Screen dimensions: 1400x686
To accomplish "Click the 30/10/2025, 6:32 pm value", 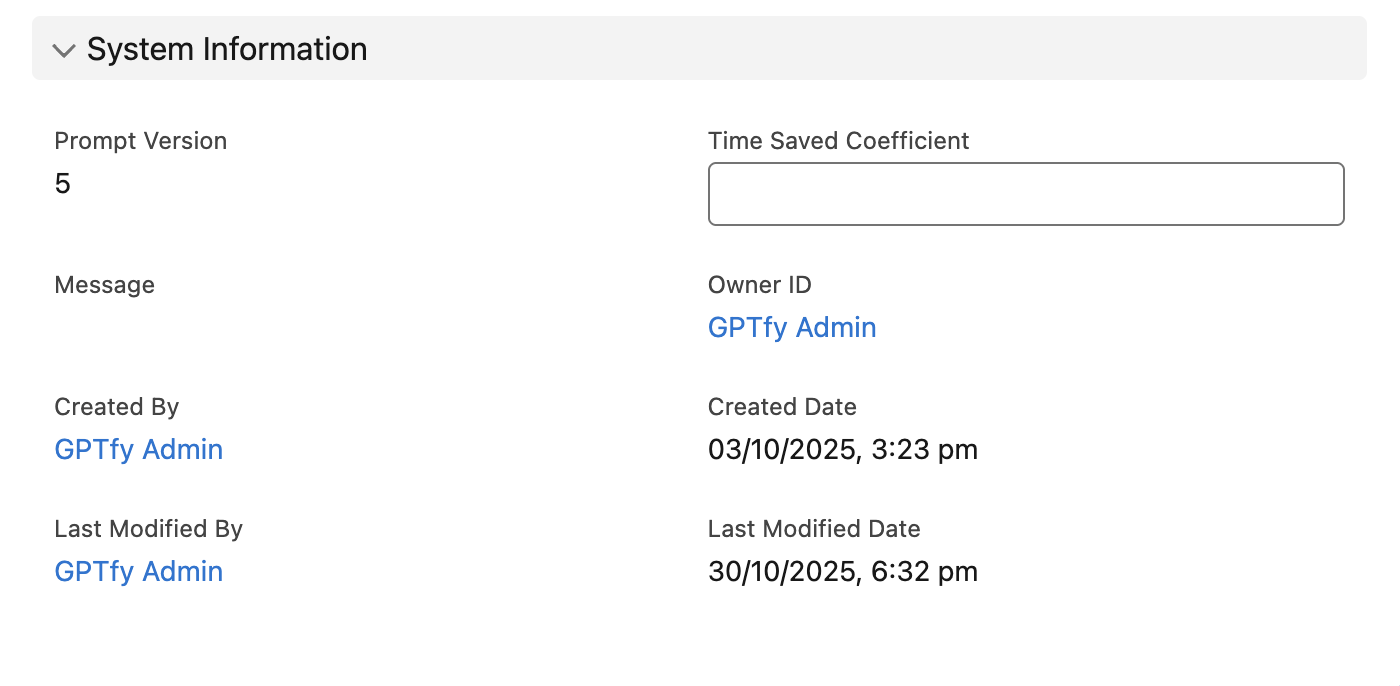I will point(843,572).
